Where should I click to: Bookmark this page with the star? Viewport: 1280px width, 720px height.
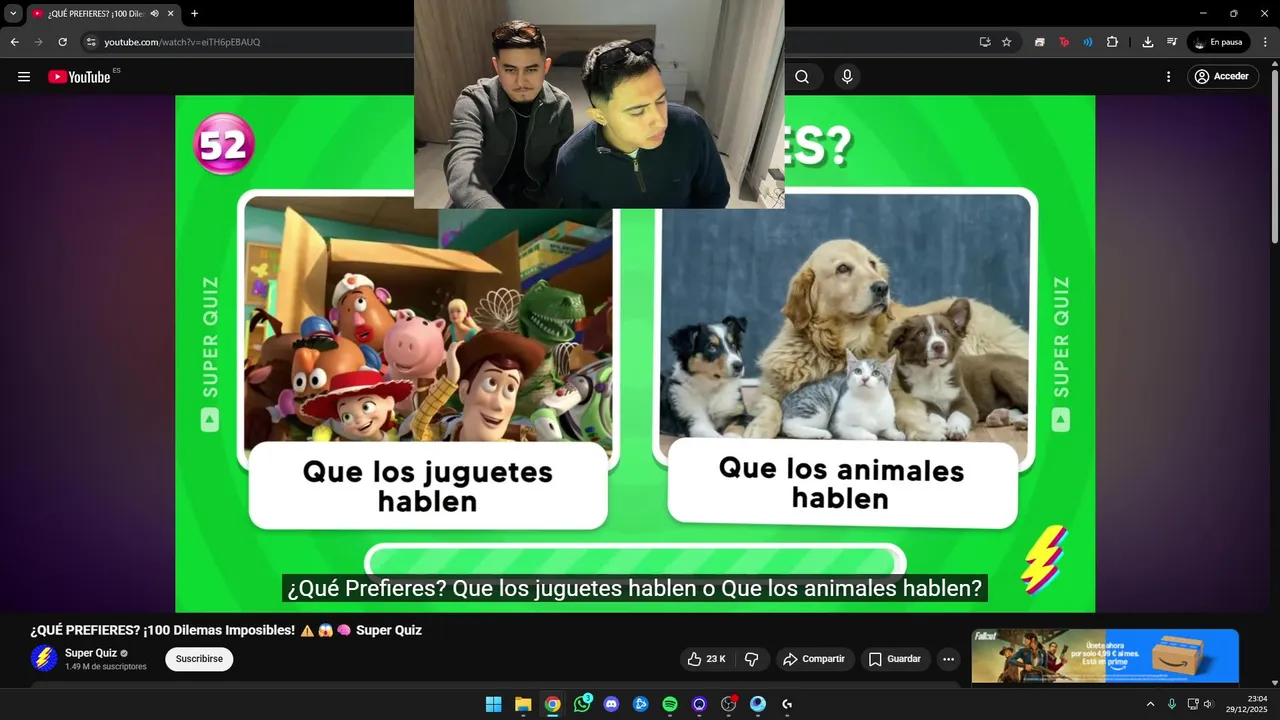pyautogui.click(x=1006, y=42)
